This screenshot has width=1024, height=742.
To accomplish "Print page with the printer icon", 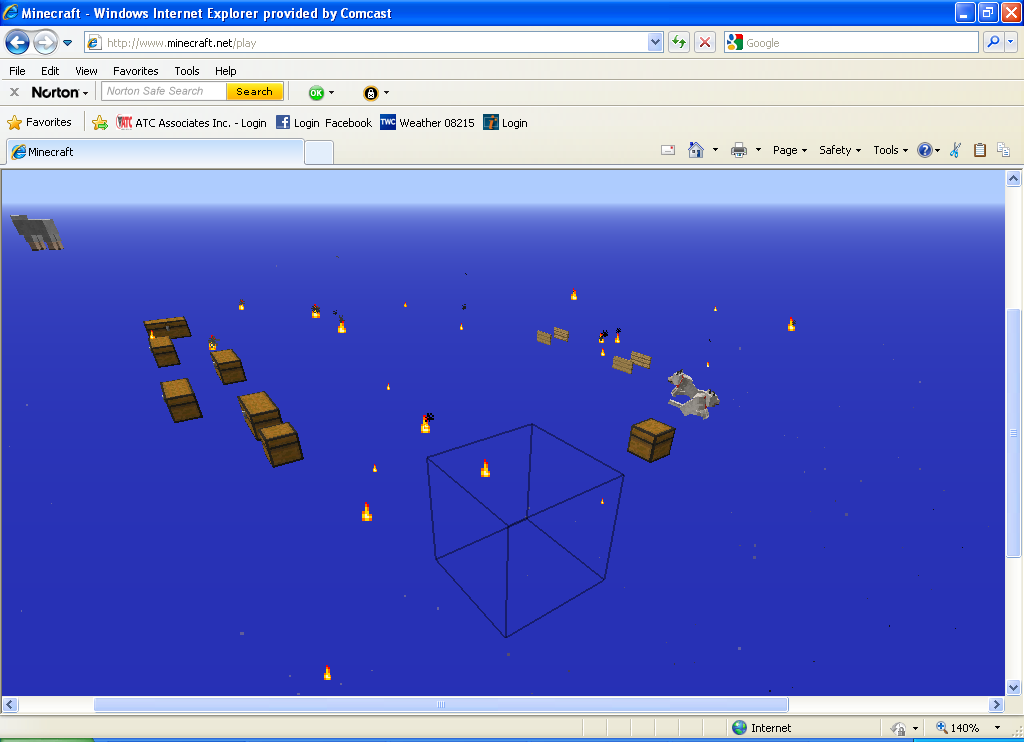I will click(x=739, y=150).
